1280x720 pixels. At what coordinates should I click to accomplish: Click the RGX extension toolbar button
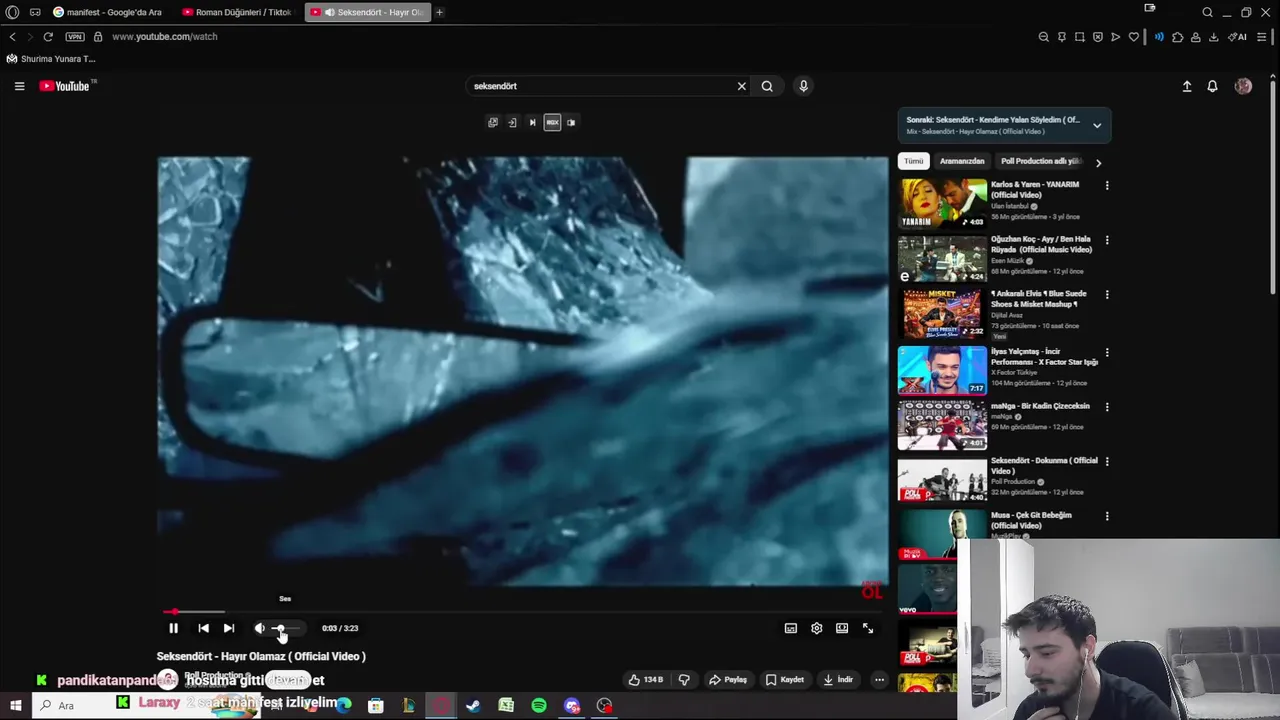click(x=552, y=122)
